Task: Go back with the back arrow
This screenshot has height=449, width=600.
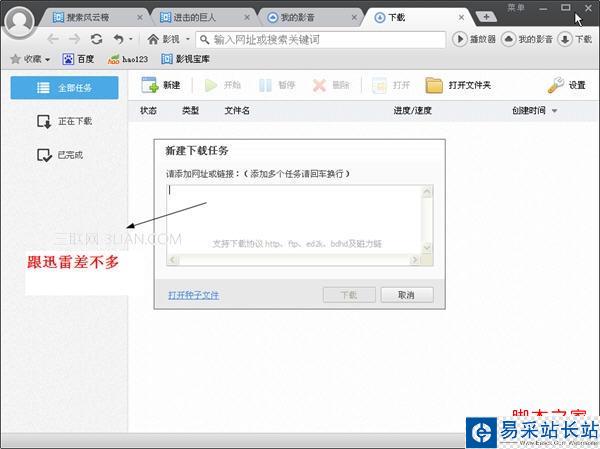Action: pos(53,39)
